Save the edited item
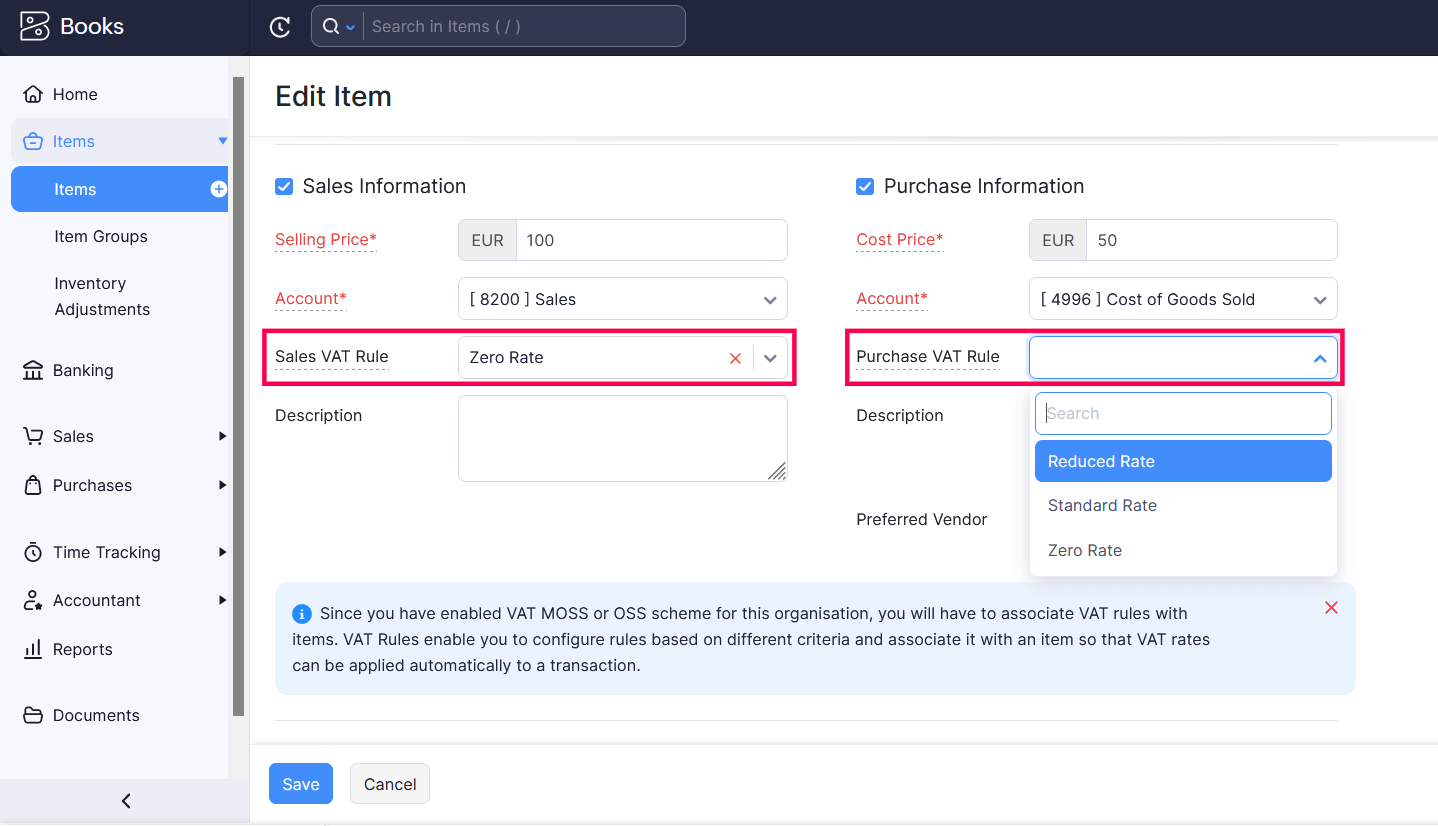 (300, 783)
